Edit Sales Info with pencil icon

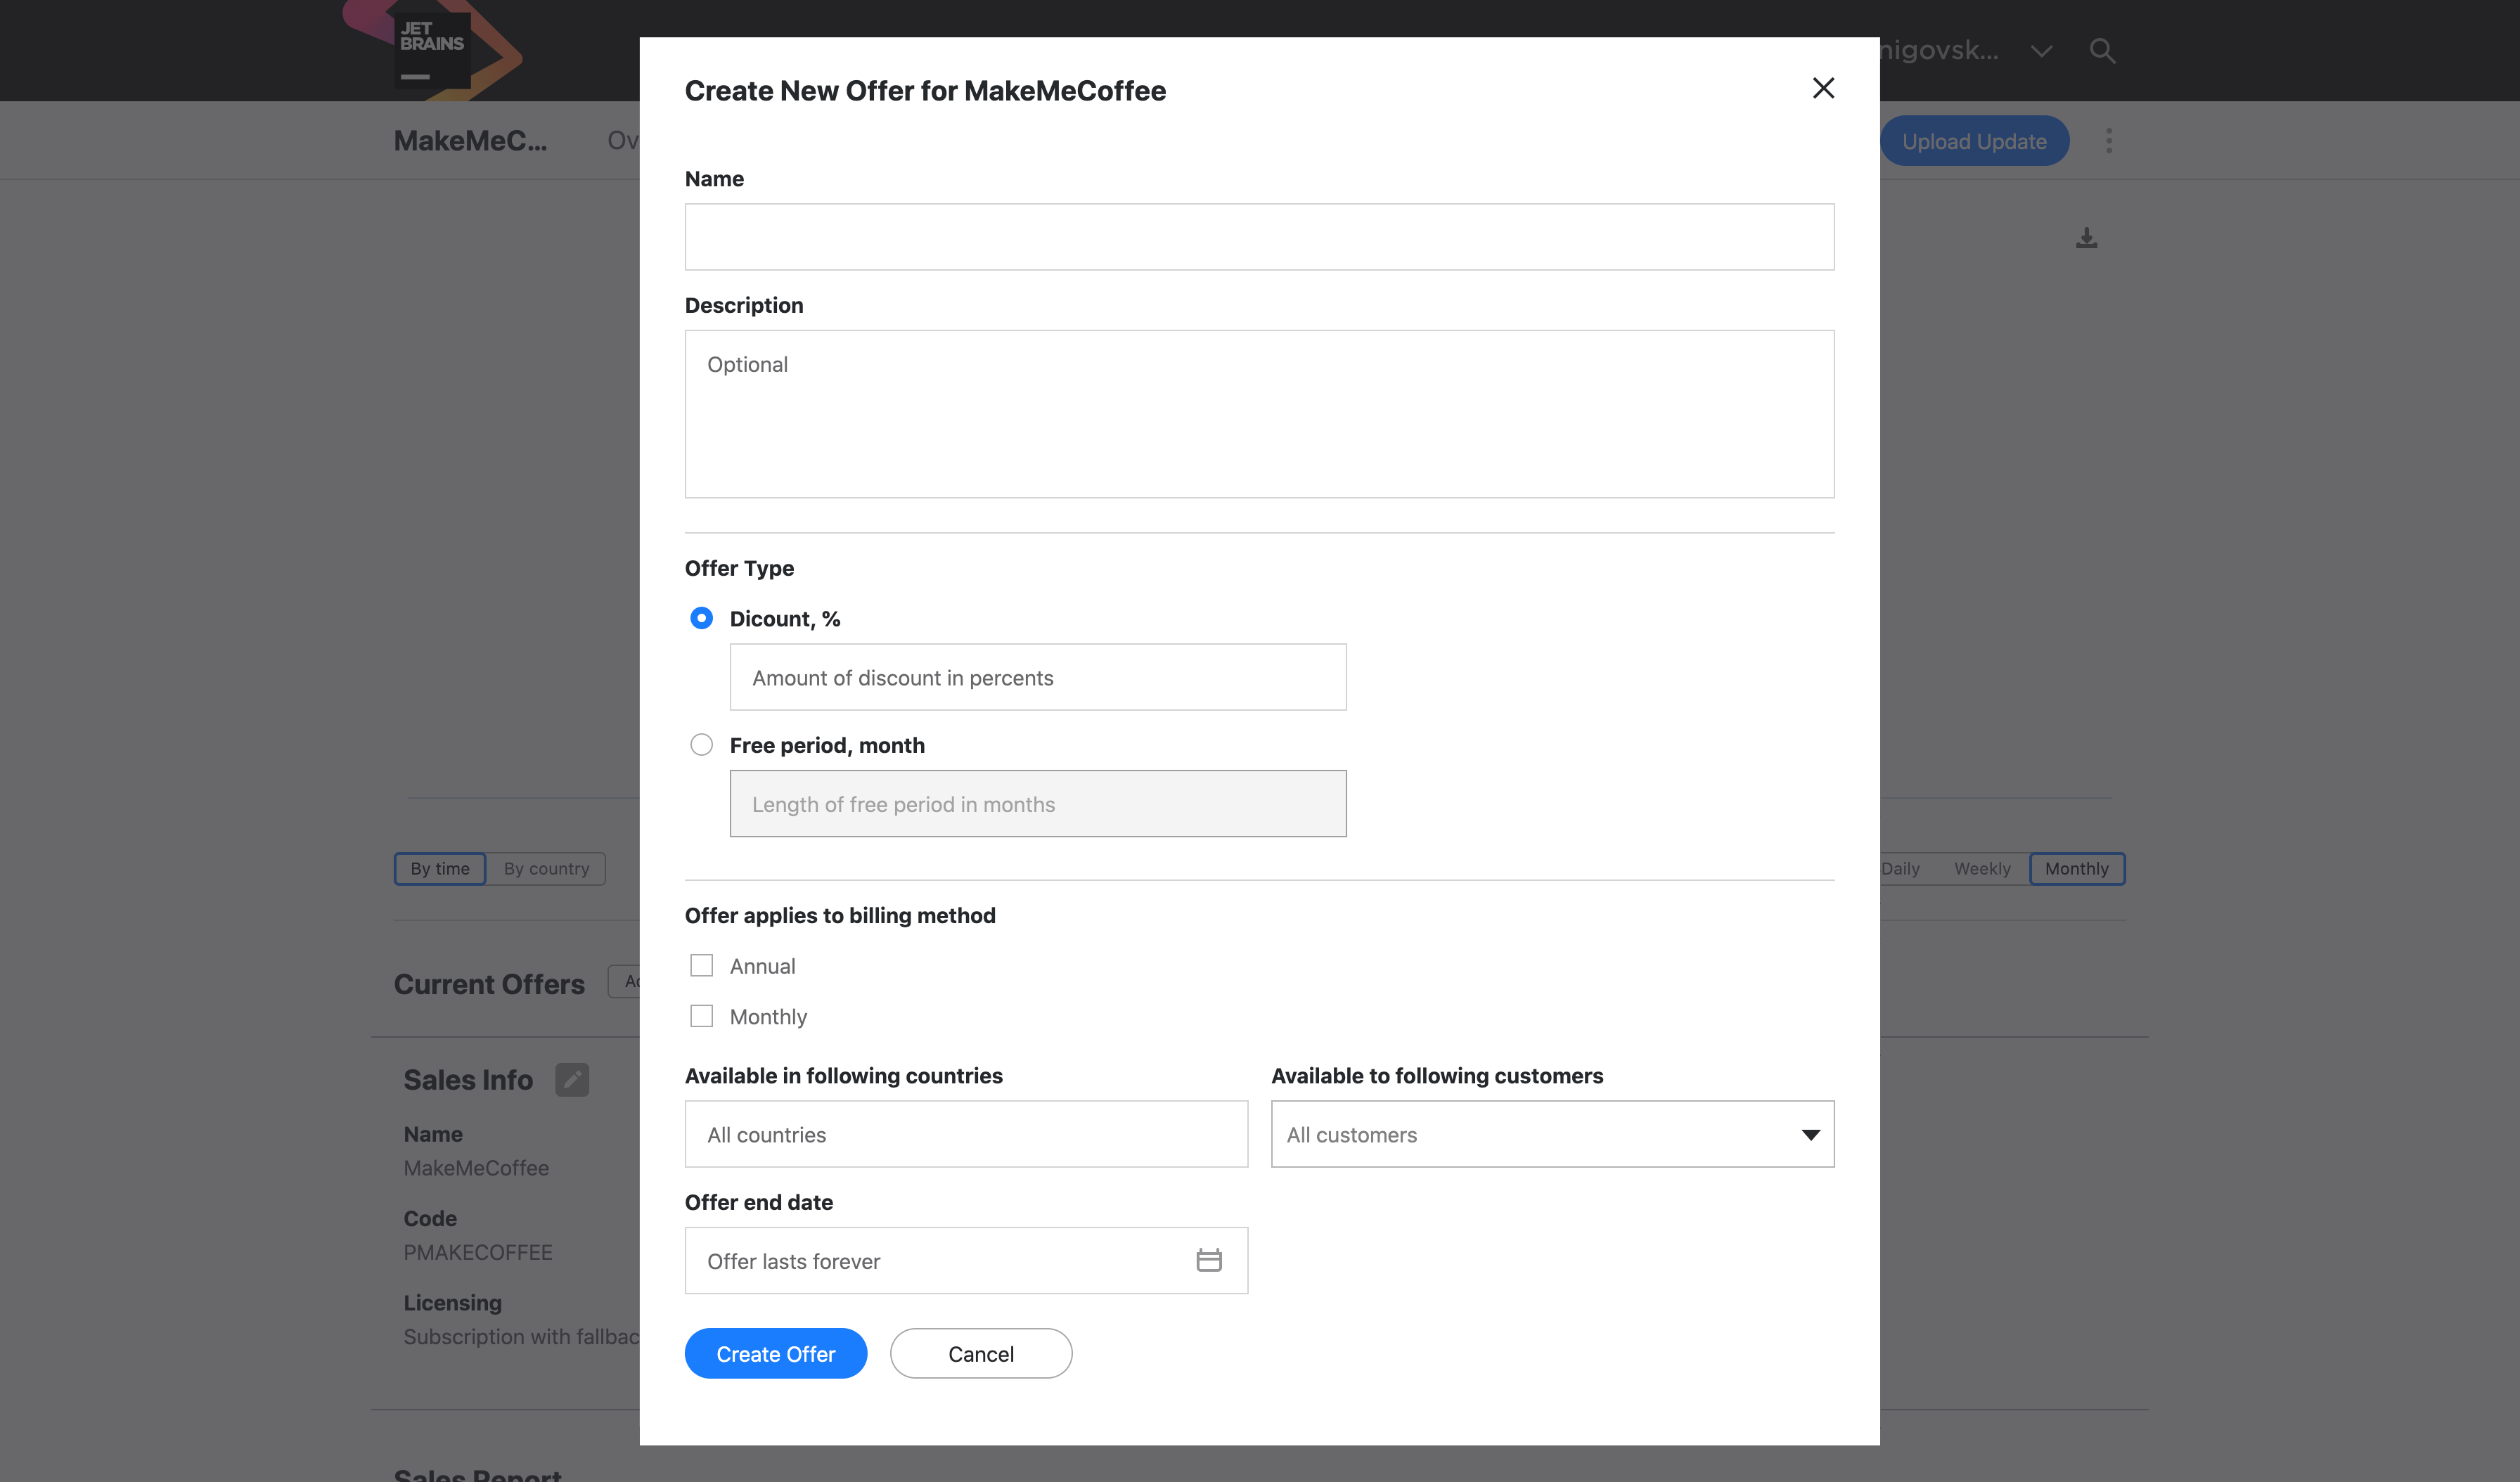tap(572, 1079)
